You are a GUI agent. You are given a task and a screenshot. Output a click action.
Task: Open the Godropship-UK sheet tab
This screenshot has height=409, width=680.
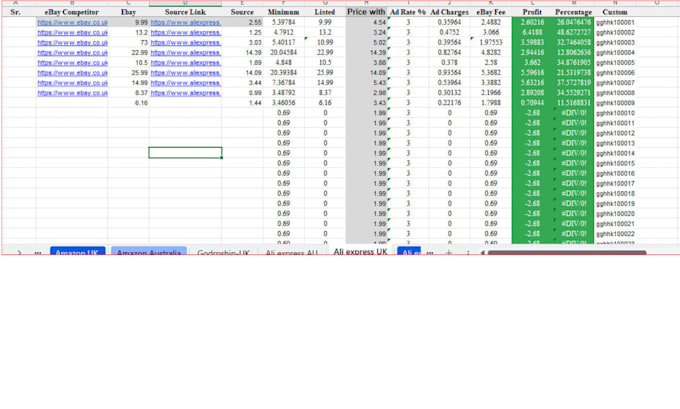tap(223, 252)
